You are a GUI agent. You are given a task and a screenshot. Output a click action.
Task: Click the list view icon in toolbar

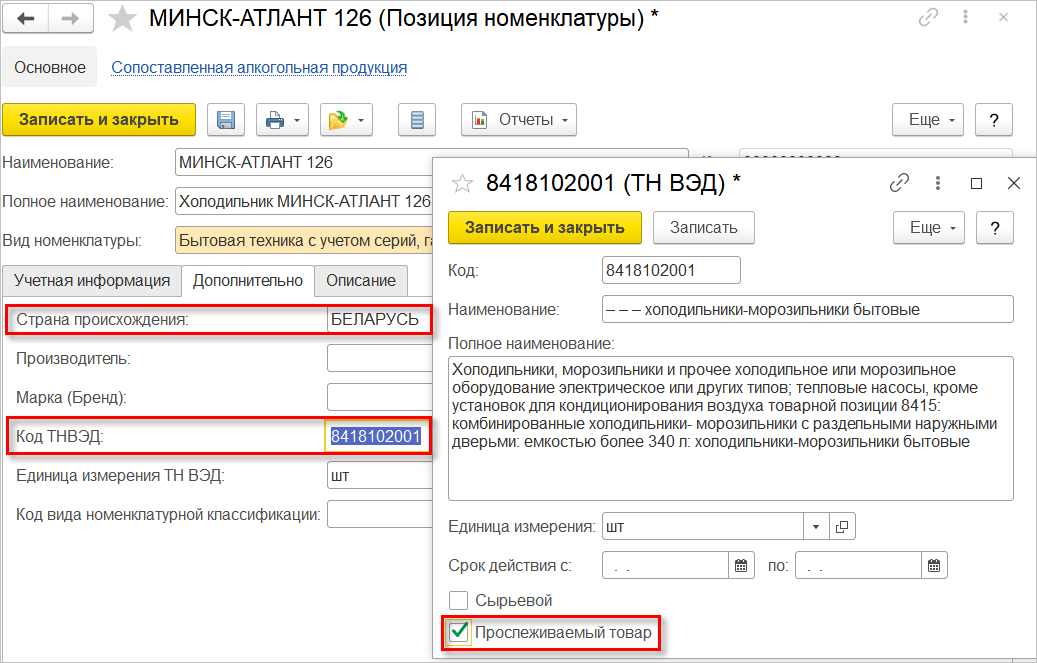point(417,120)
